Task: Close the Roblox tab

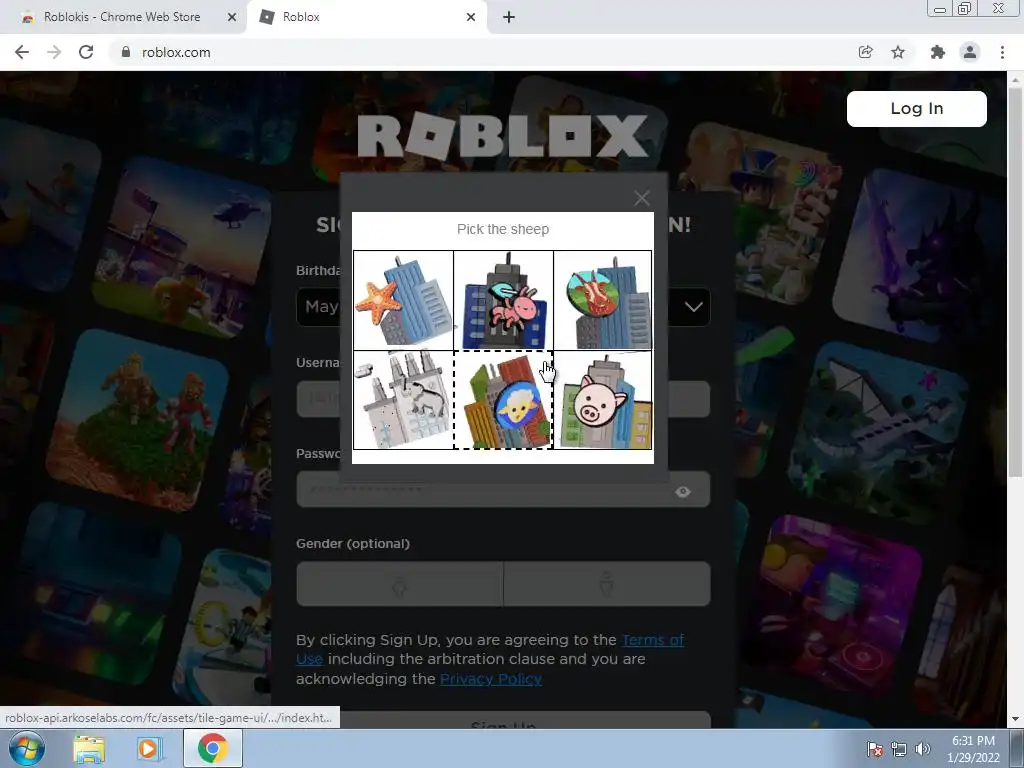Action: coord(471,17)
